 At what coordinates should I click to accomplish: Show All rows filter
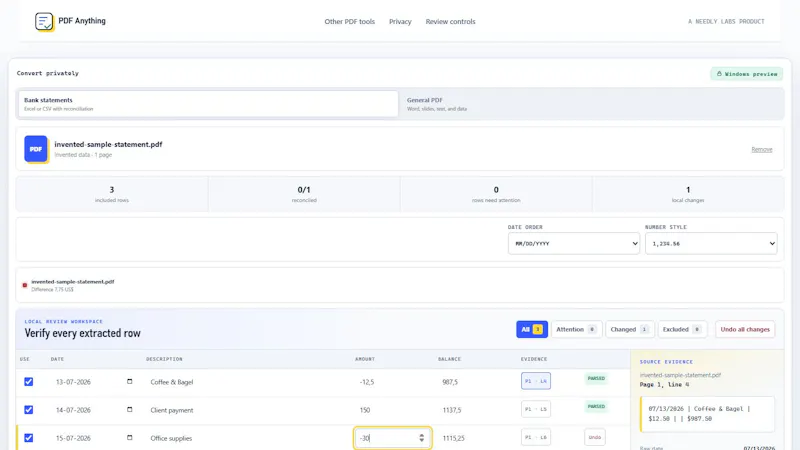[532, 329]
